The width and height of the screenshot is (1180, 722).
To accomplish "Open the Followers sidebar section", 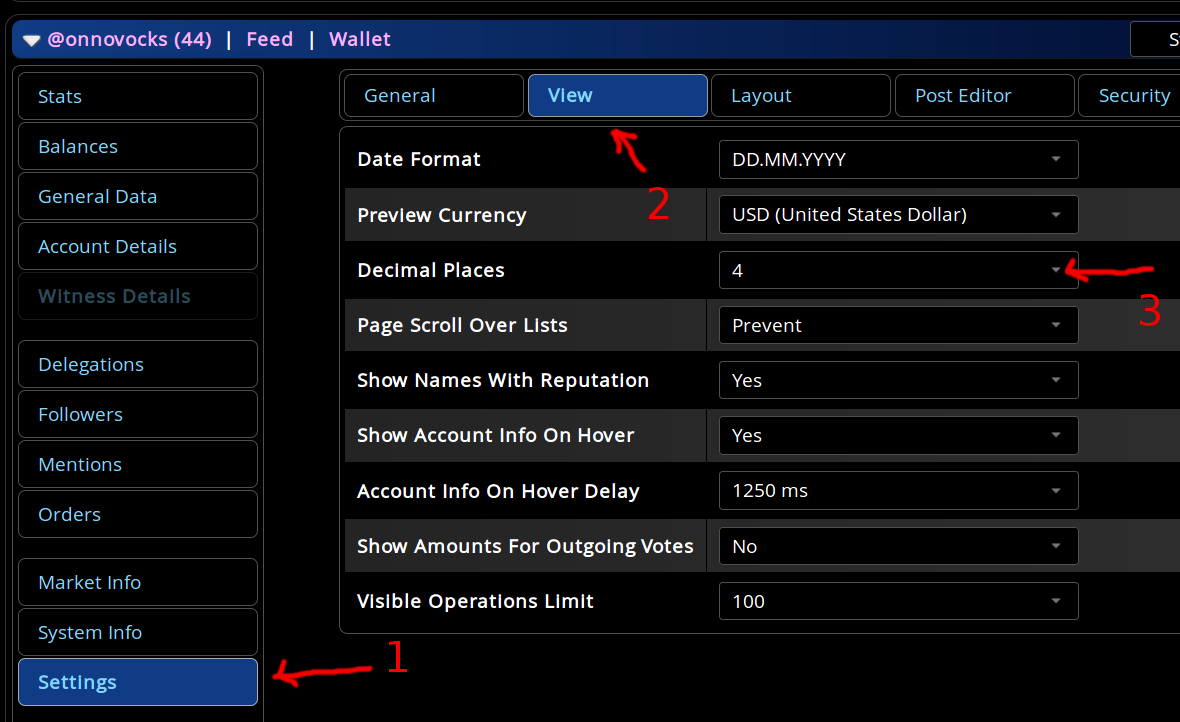I will tap(138, 414).
